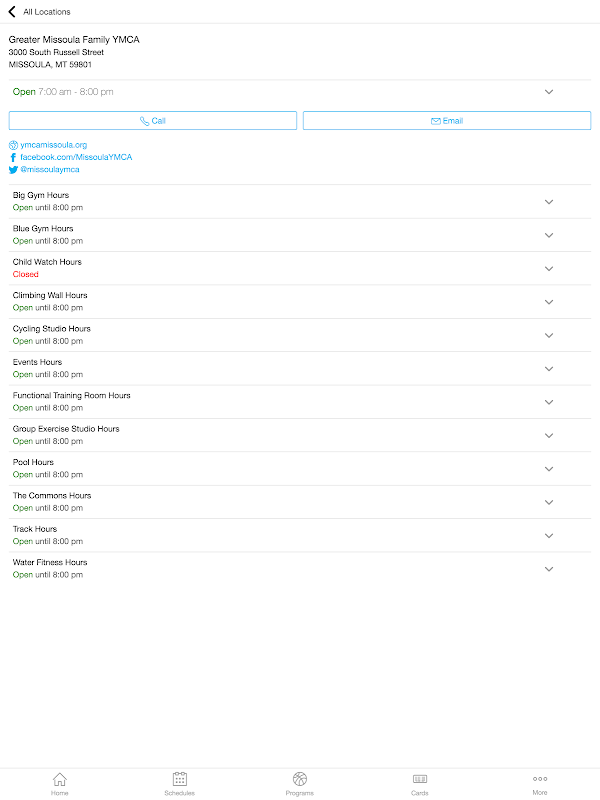
Task: Select the Climbing Wall Hours label
Action: click(50, 295)
